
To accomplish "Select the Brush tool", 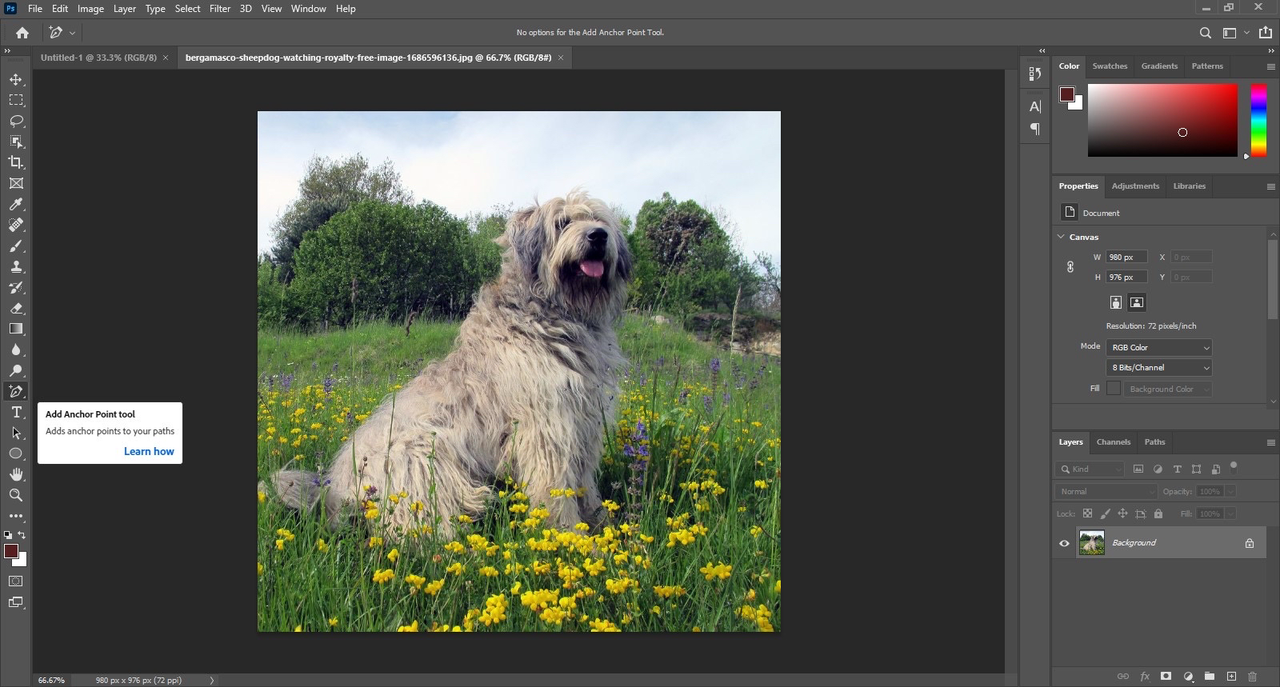I will (16, 246).
